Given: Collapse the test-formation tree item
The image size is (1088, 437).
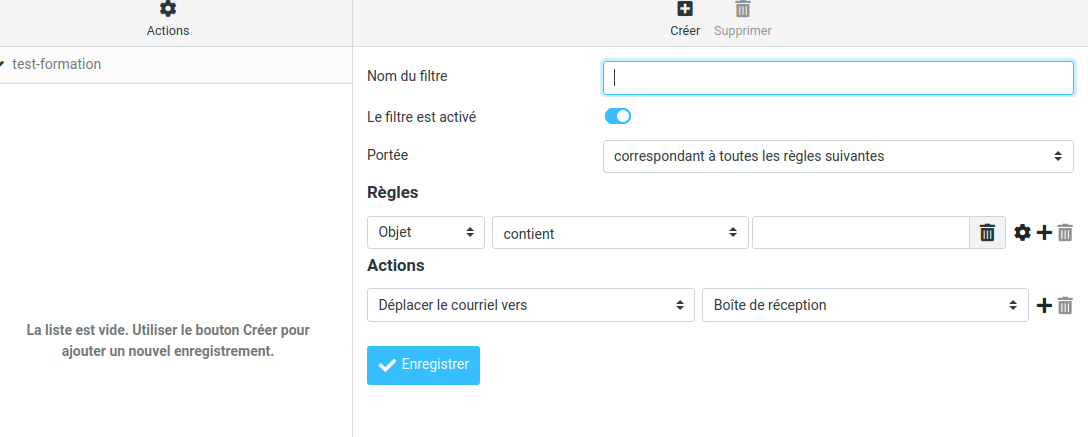Looking at the screenshot, I should 2,64.
